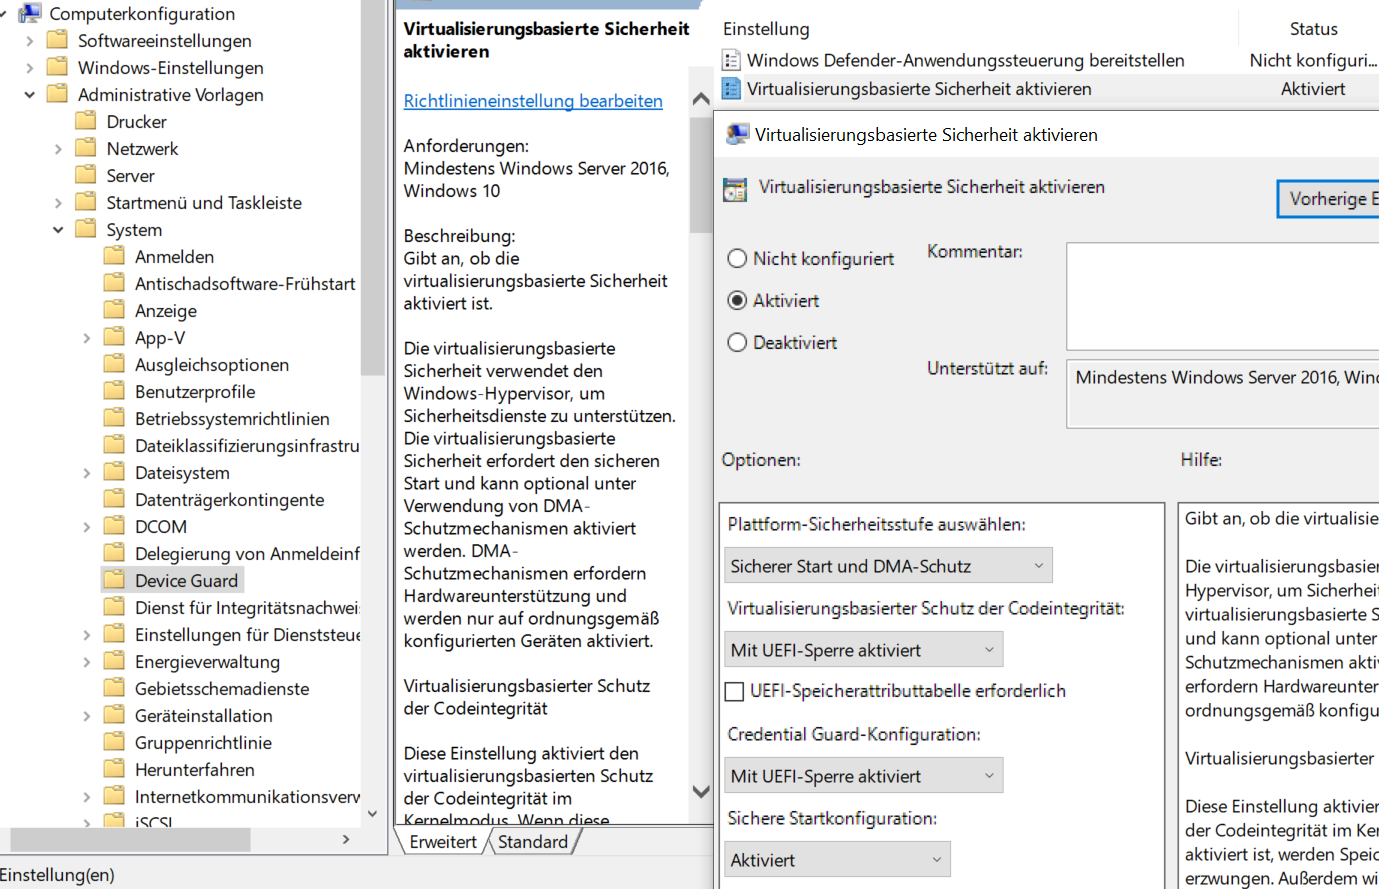Select the Nicht konfiguriert radio button
This screenshot has width=1379, height=889.
[x=737, y=258]
